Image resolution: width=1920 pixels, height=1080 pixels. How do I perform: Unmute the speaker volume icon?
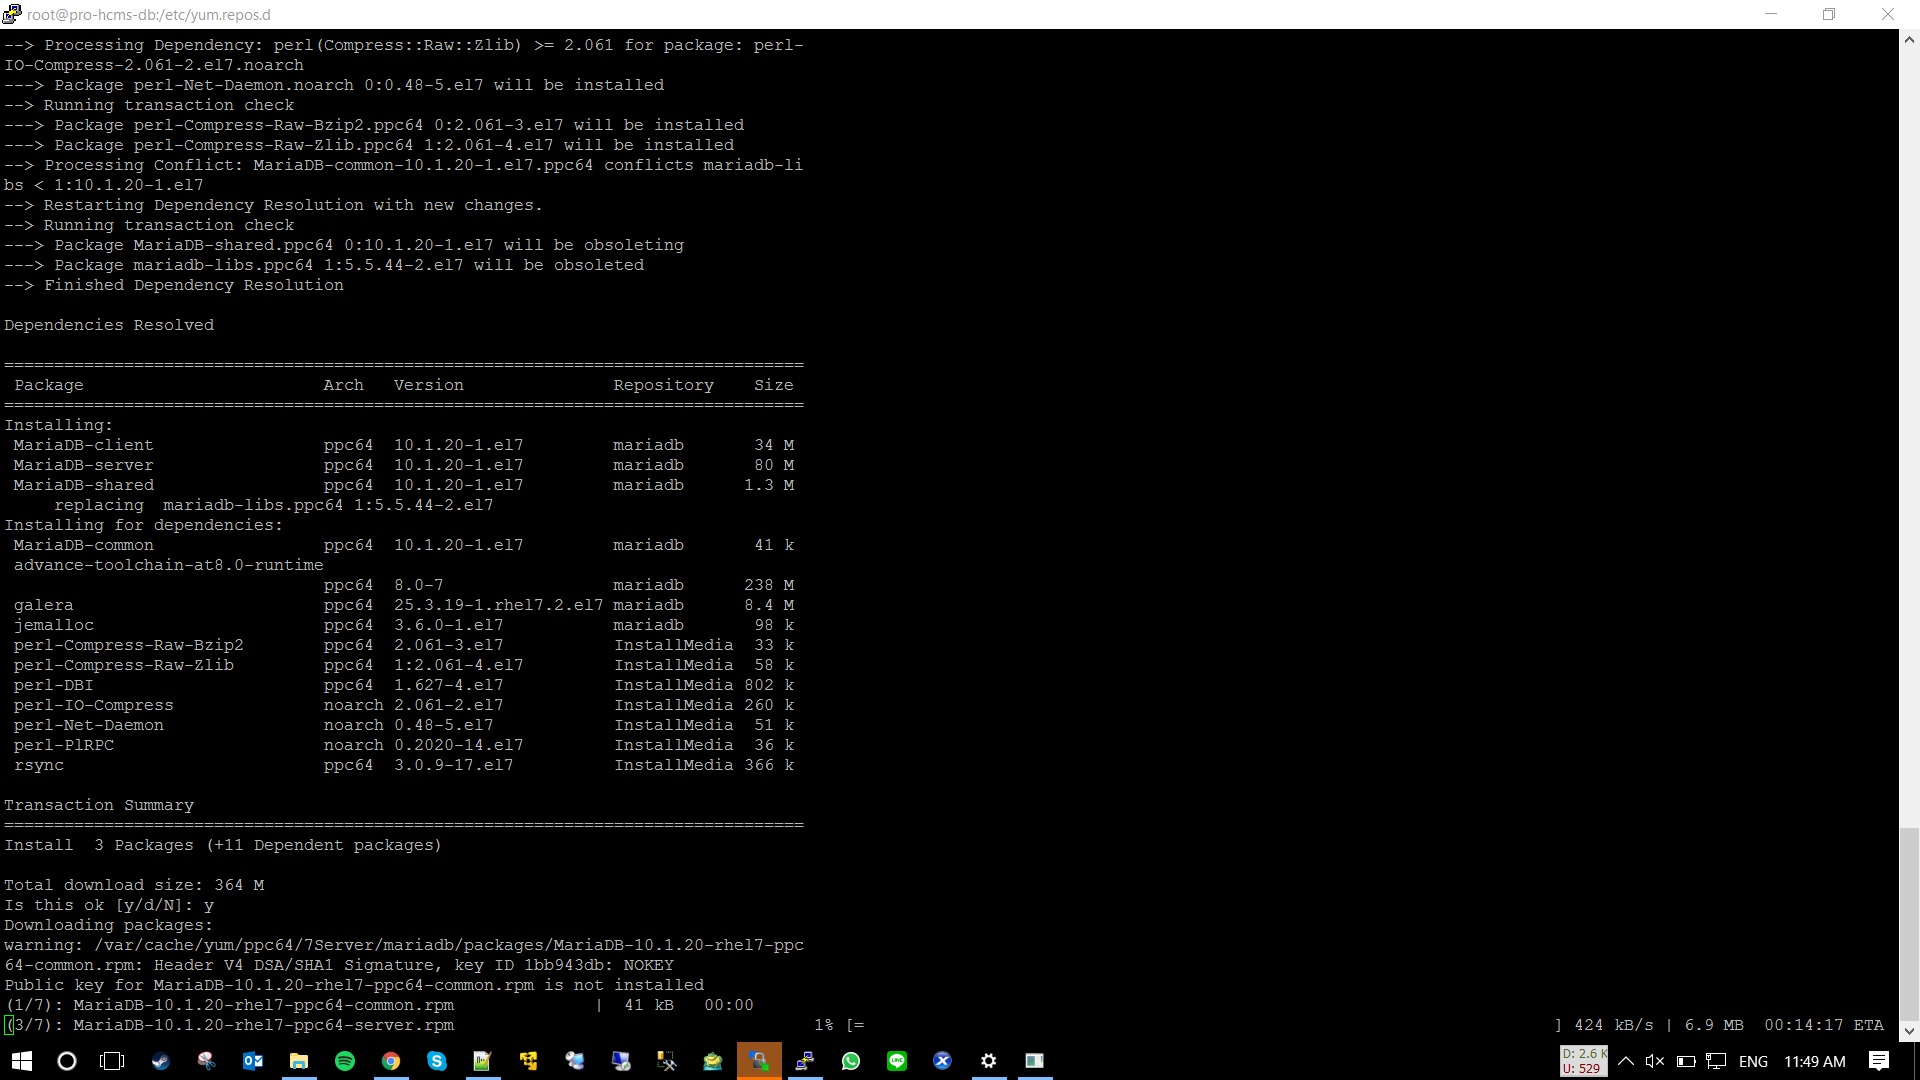tap(1655, 1061)
